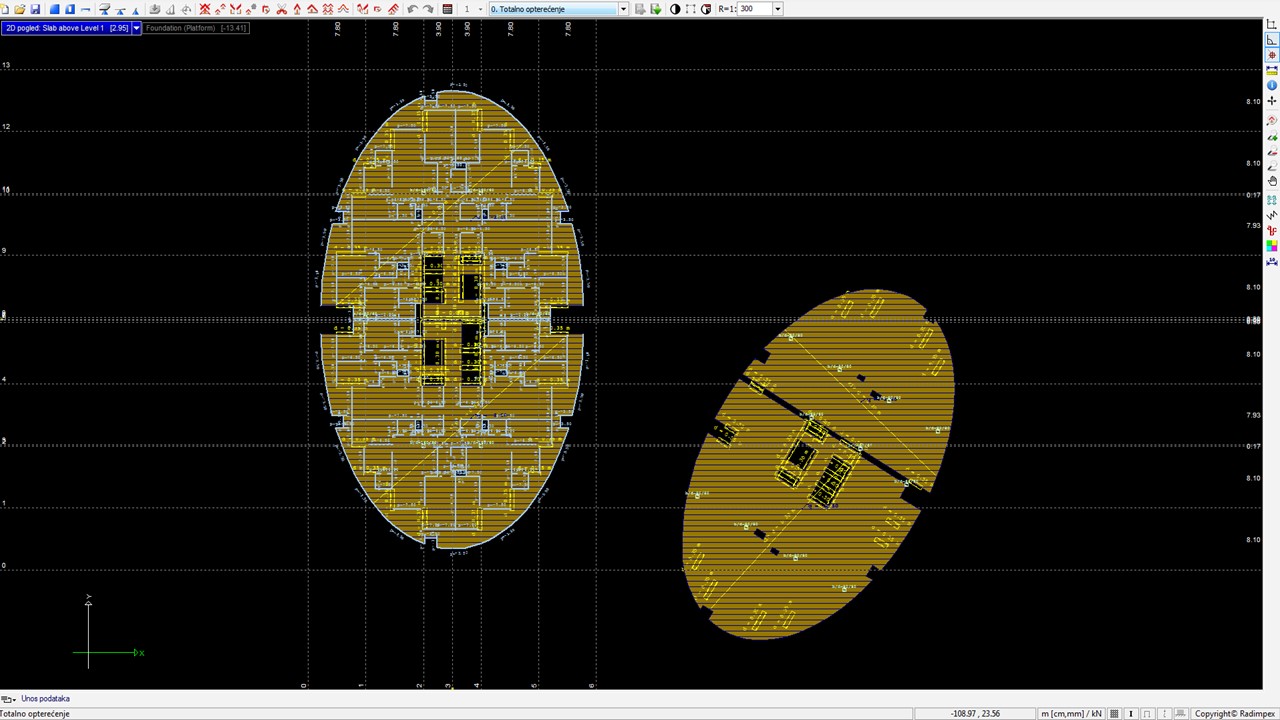Toggle the black/white contrast display icon
This screenshot has width=1280, height=720.
coord(675,9)
